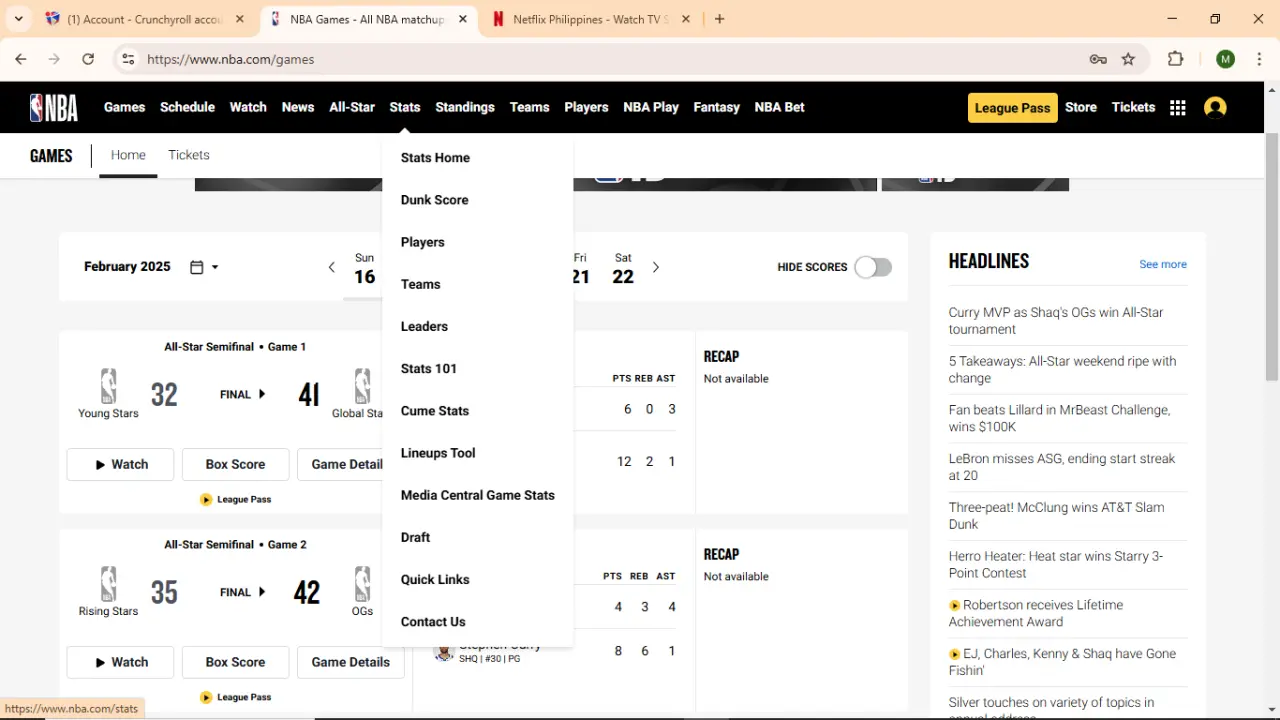
Task: Select Stats Home from the Stats menu
Action: click(x=435, y=158)
